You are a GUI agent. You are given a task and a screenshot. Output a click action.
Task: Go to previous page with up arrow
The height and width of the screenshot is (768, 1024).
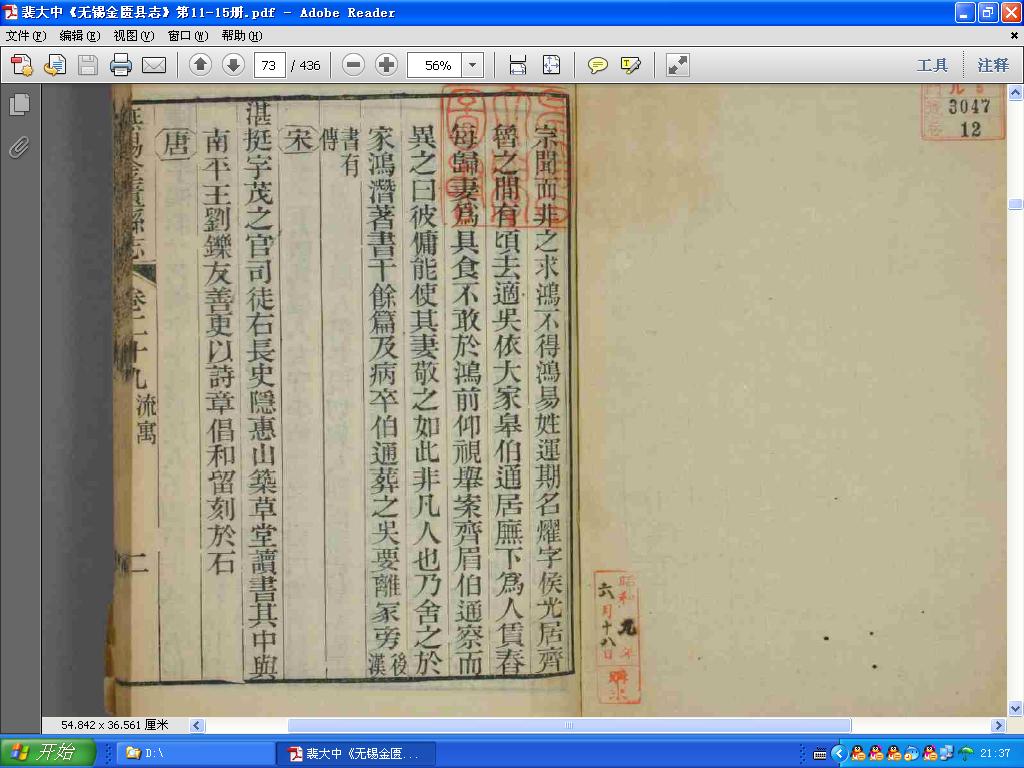(x=200, y=65)
